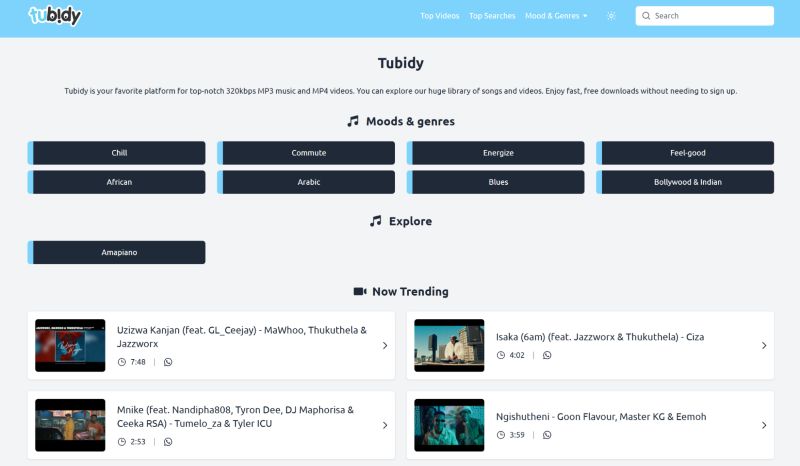Screen dimensions: 800x466
Task: Click WhatsApp icon for Mnike song
Action: tap(168, 441)
